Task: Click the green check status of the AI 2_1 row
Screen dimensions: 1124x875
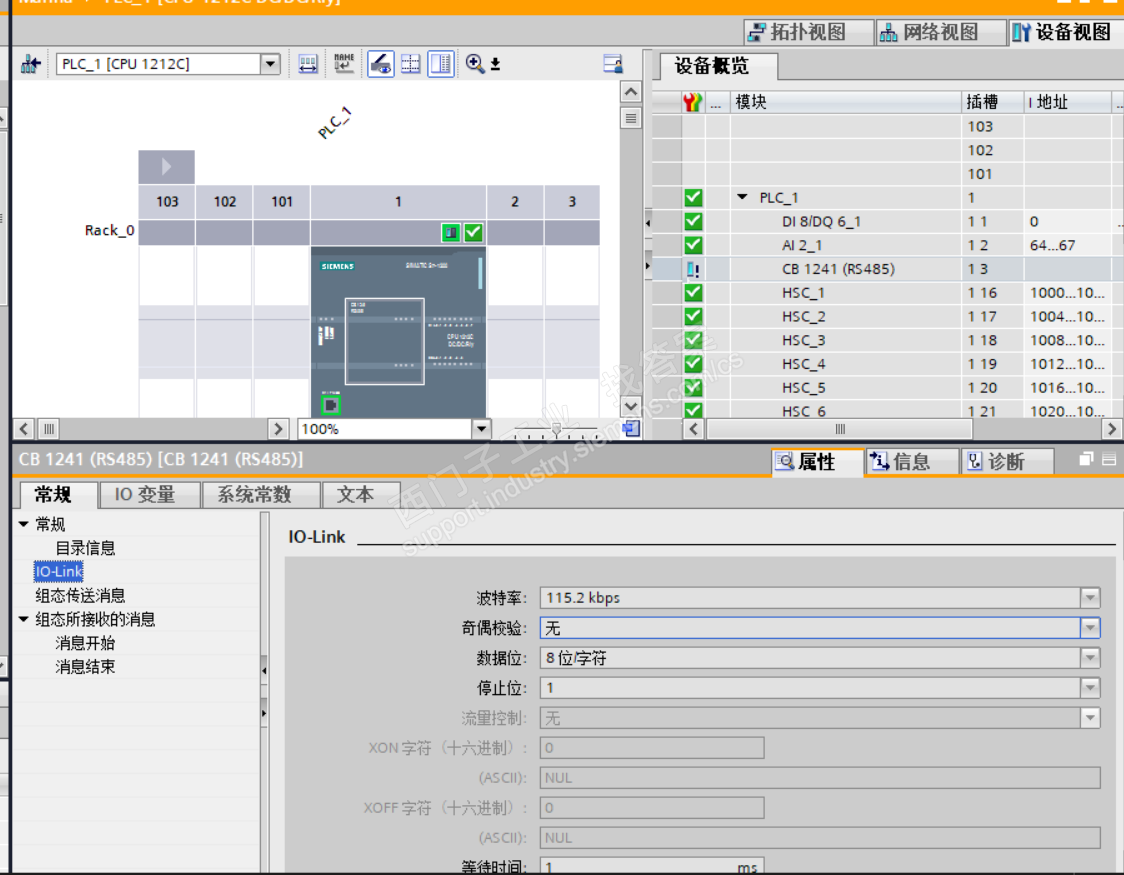Action: pos(693,245)
